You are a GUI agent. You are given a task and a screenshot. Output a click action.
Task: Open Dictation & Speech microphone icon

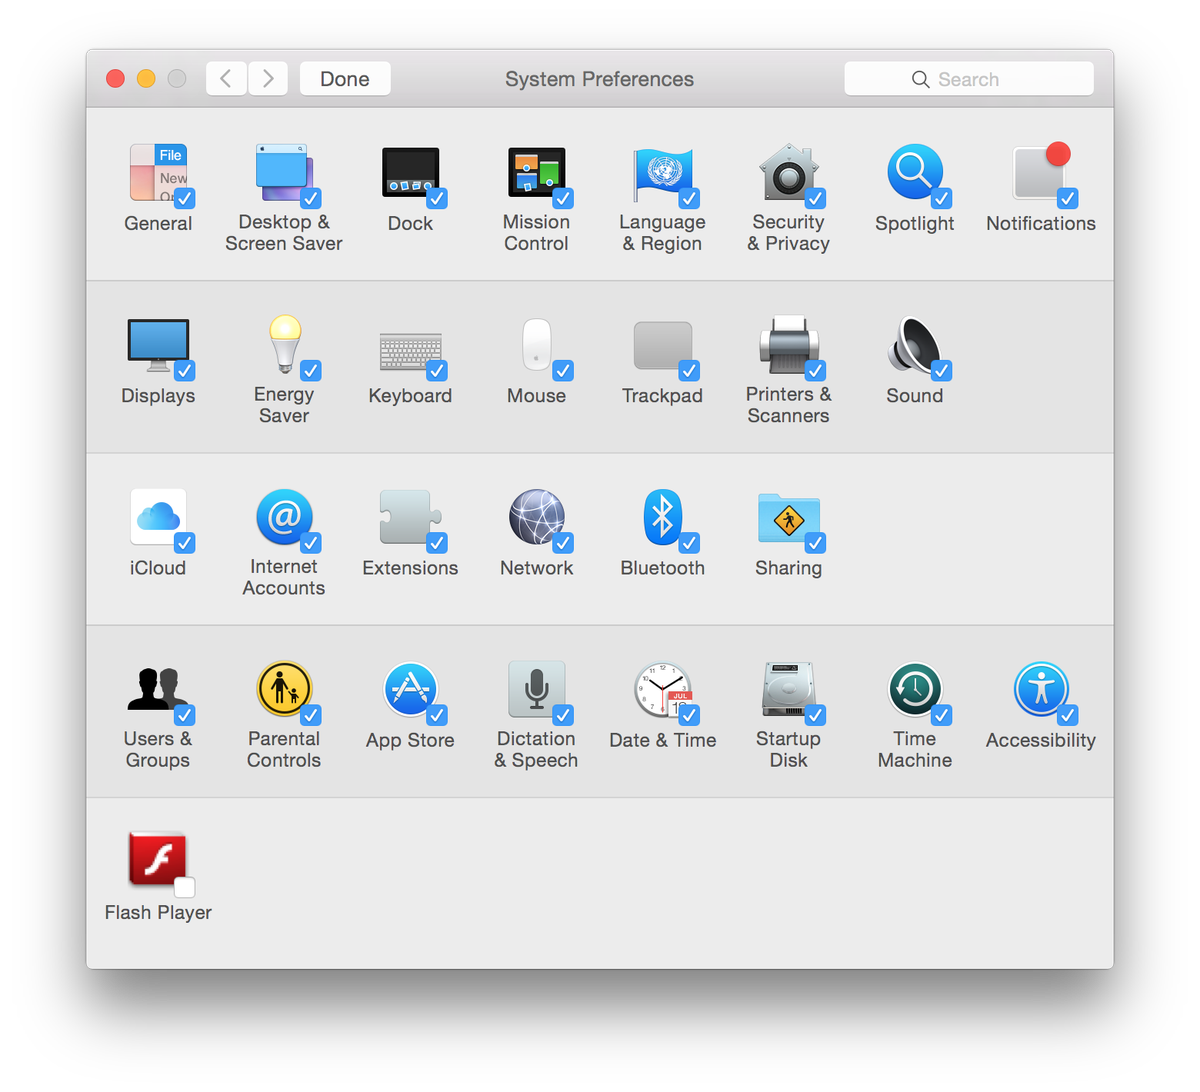[537, 689]
